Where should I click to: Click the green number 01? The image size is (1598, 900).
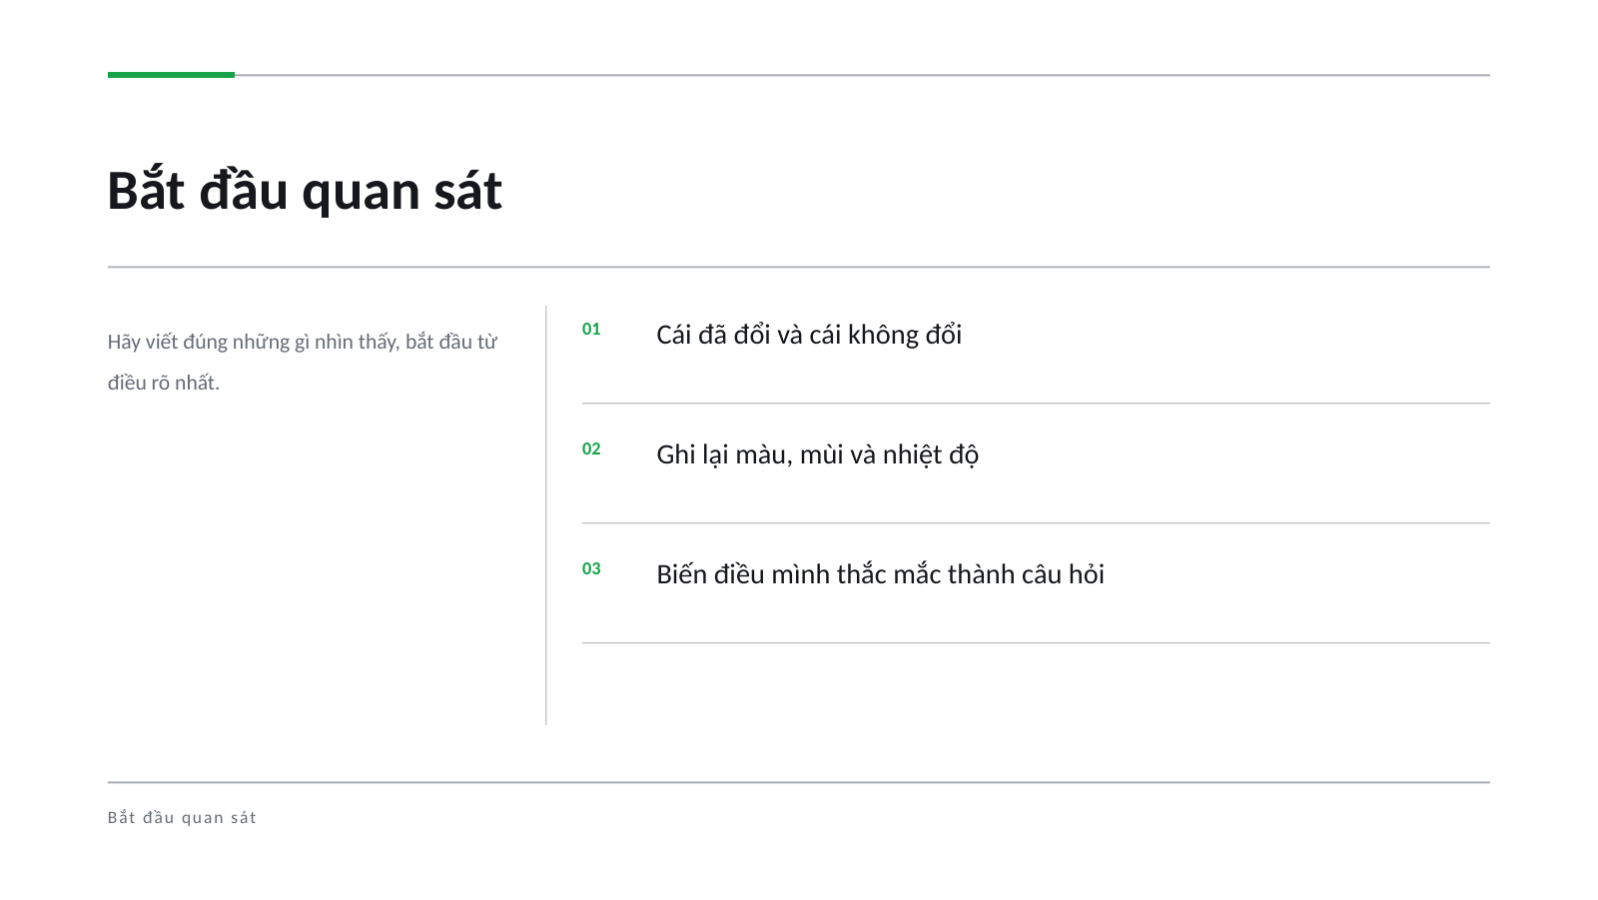click(591, 329)
